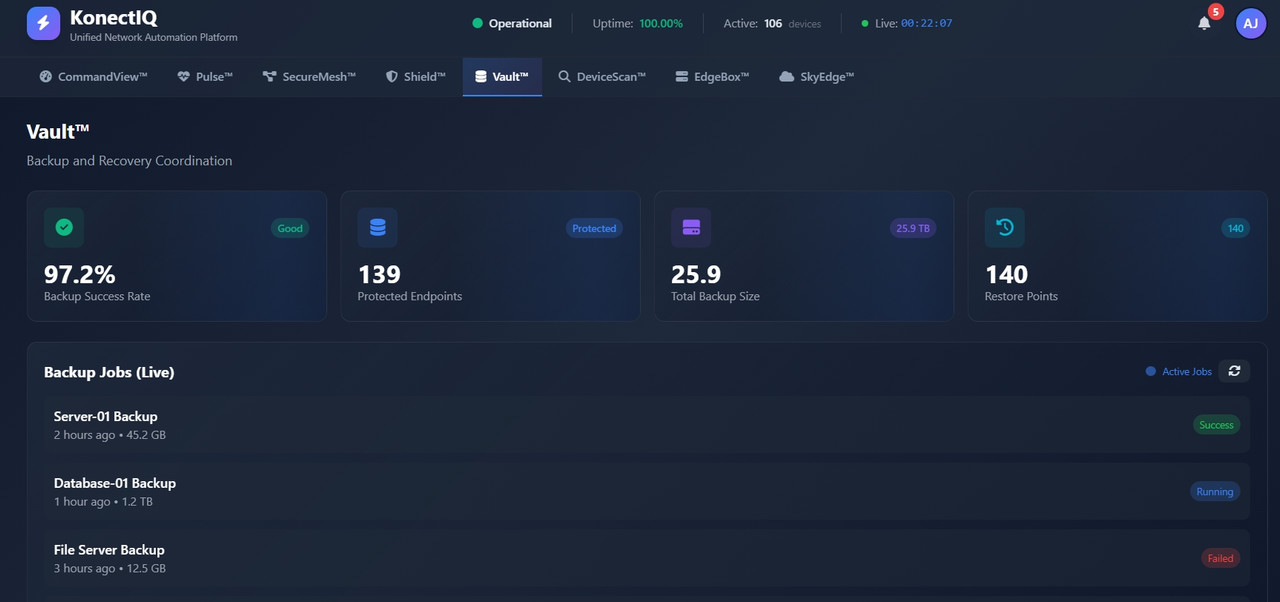Click the green Operational status dot
The width and height of the screenshot is (1280, 602).
pos(477,23)
